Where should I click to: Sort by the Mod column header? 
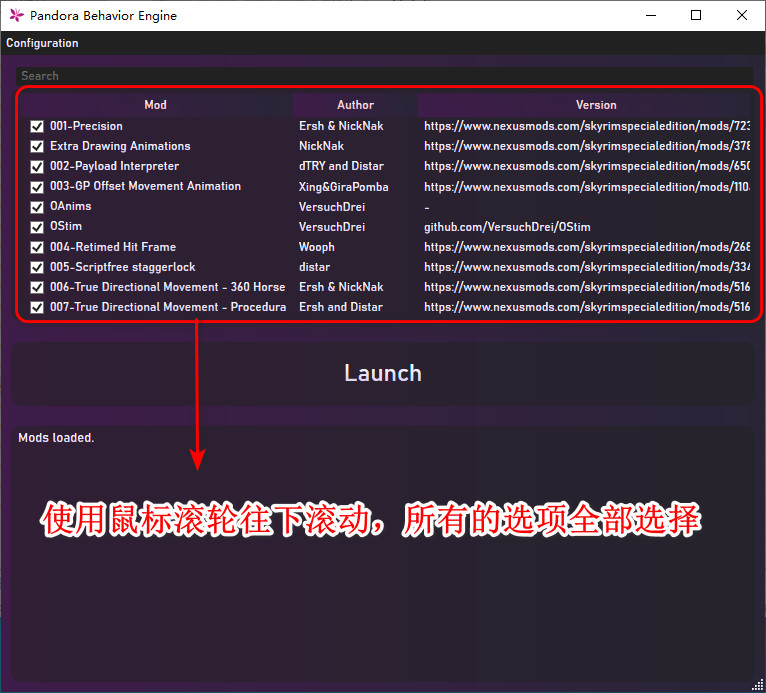155,105
